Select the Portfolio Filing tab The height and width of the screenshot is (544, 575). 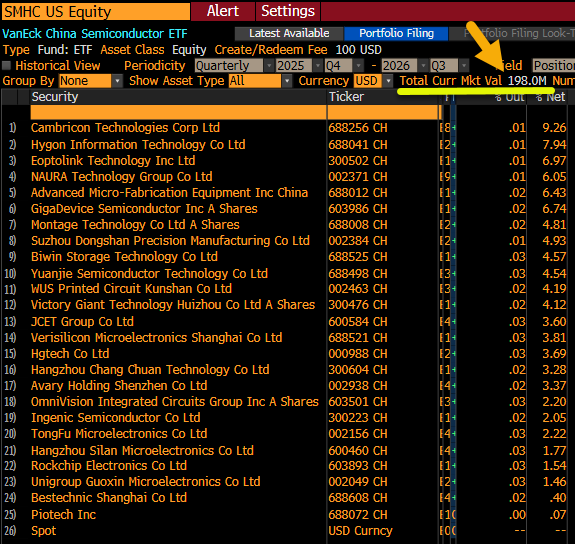click(396, 33)
